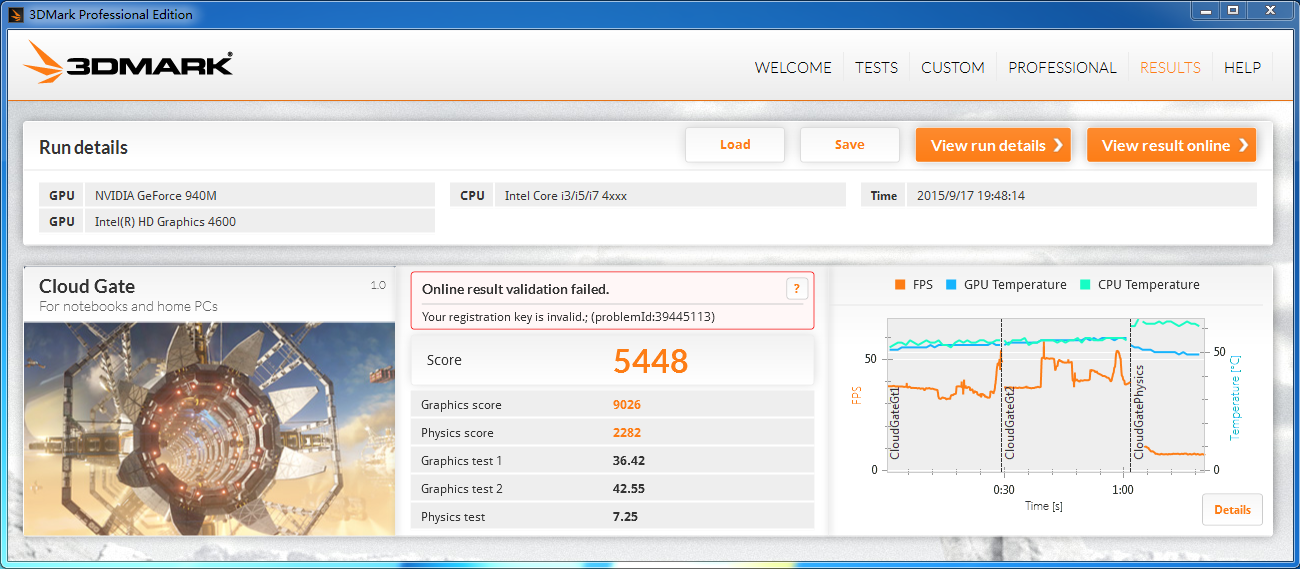Click the Cloud Gate title heading
Screen dimensions: 1300x569
[x=87, y=286]
